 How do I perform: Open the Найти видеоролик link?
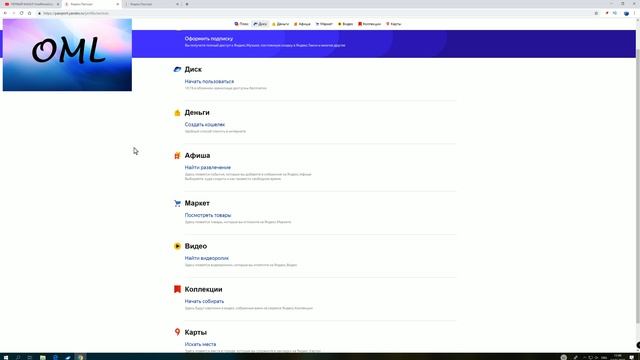pyautogui.click(x=207, y=258)
